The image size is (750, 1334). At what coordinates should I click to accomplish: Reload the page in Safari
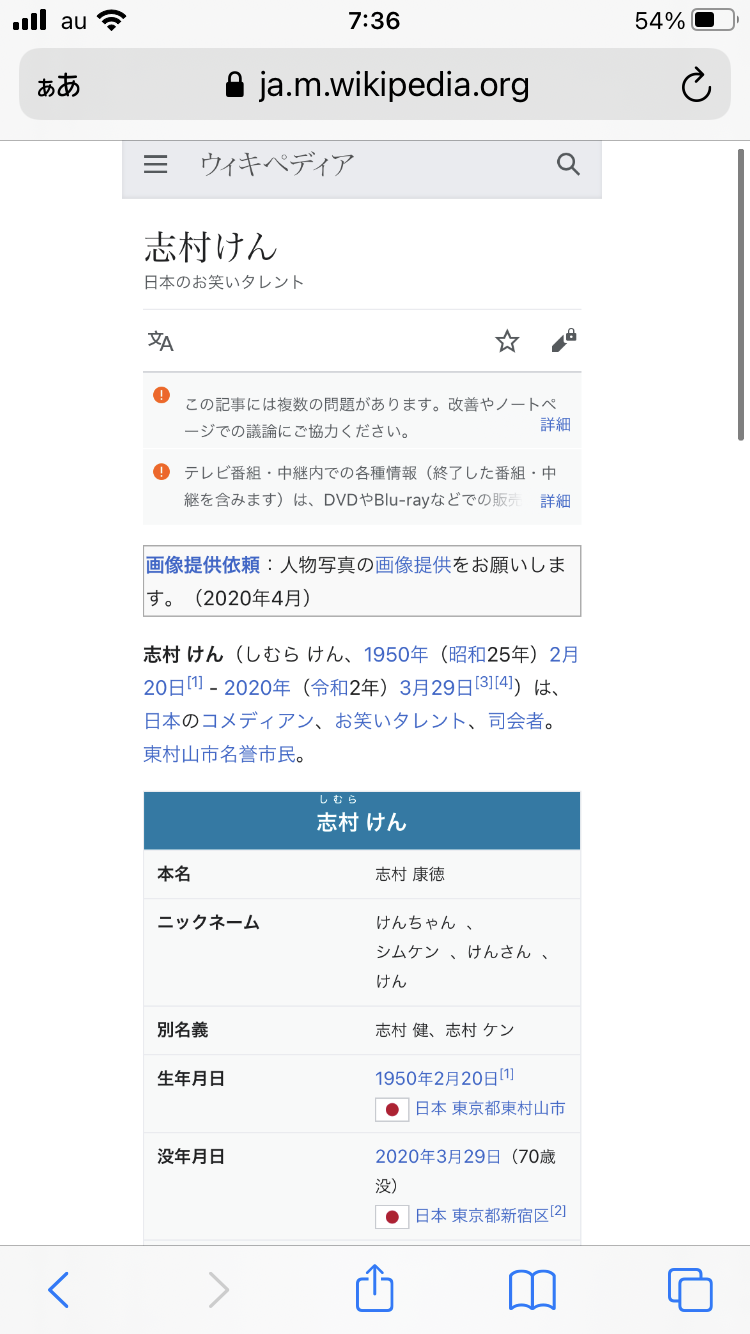pos(695,86)
